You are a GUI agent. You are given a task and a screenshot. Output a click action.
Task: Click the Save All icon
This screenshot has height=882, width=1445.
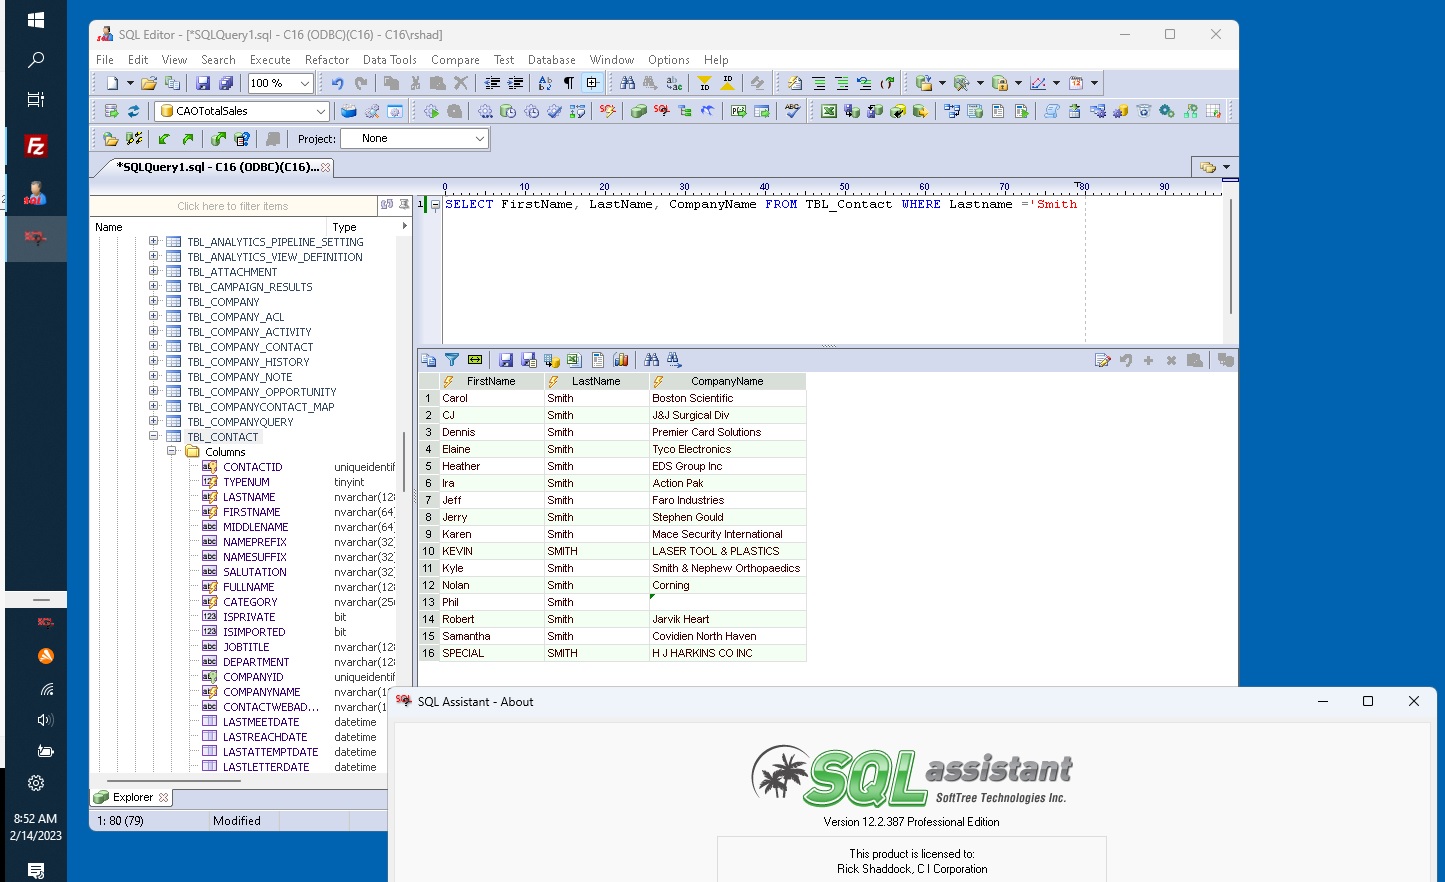tap(226, 83)
